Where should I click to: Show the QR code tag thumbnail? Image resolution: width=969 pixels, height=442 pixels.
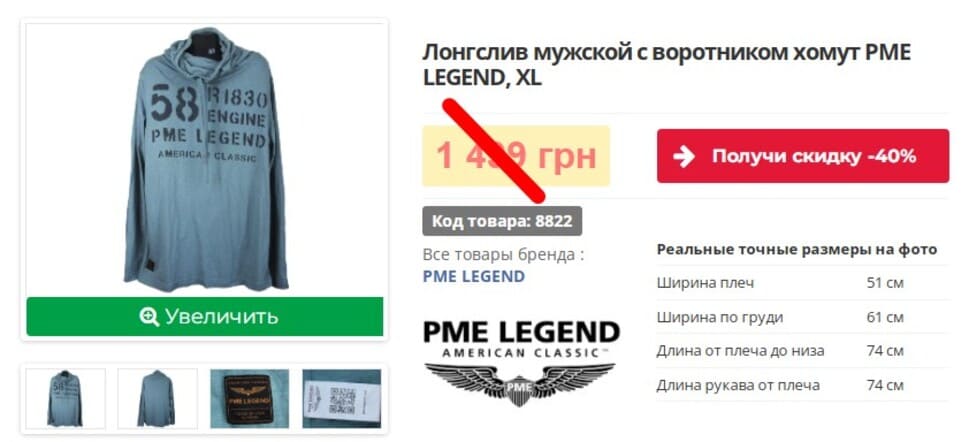click(x=342, y=398)
